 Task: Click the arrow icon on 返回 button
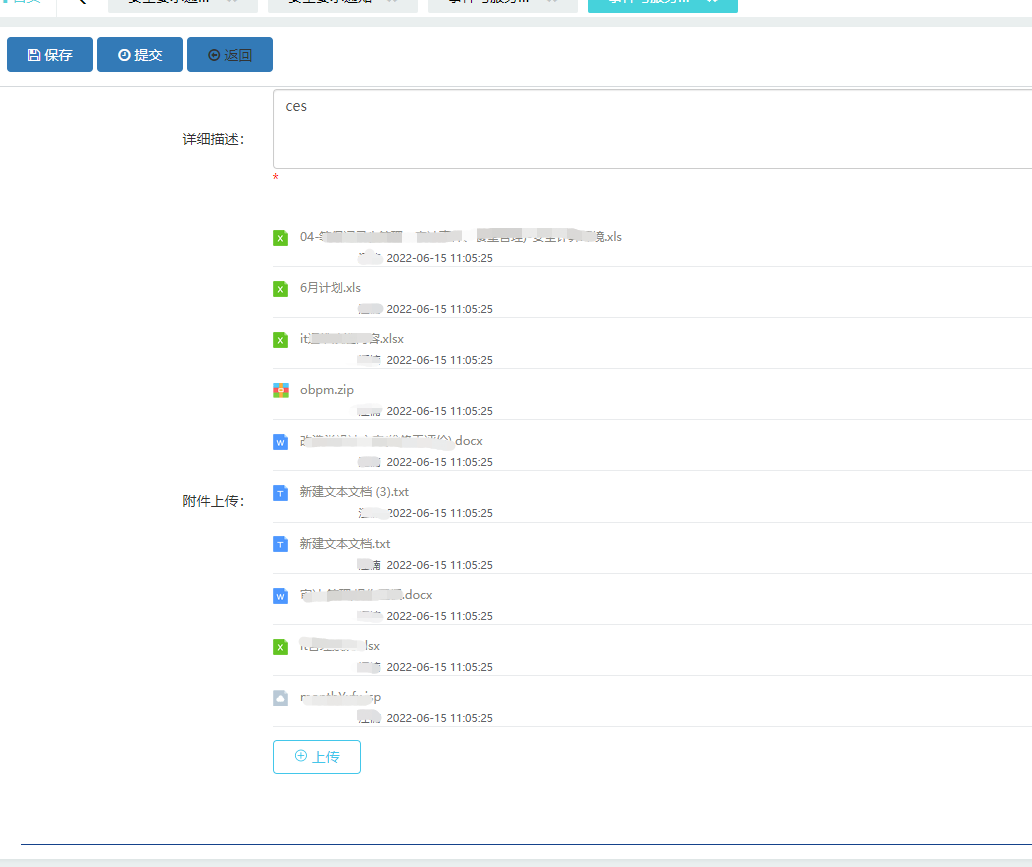214,55
